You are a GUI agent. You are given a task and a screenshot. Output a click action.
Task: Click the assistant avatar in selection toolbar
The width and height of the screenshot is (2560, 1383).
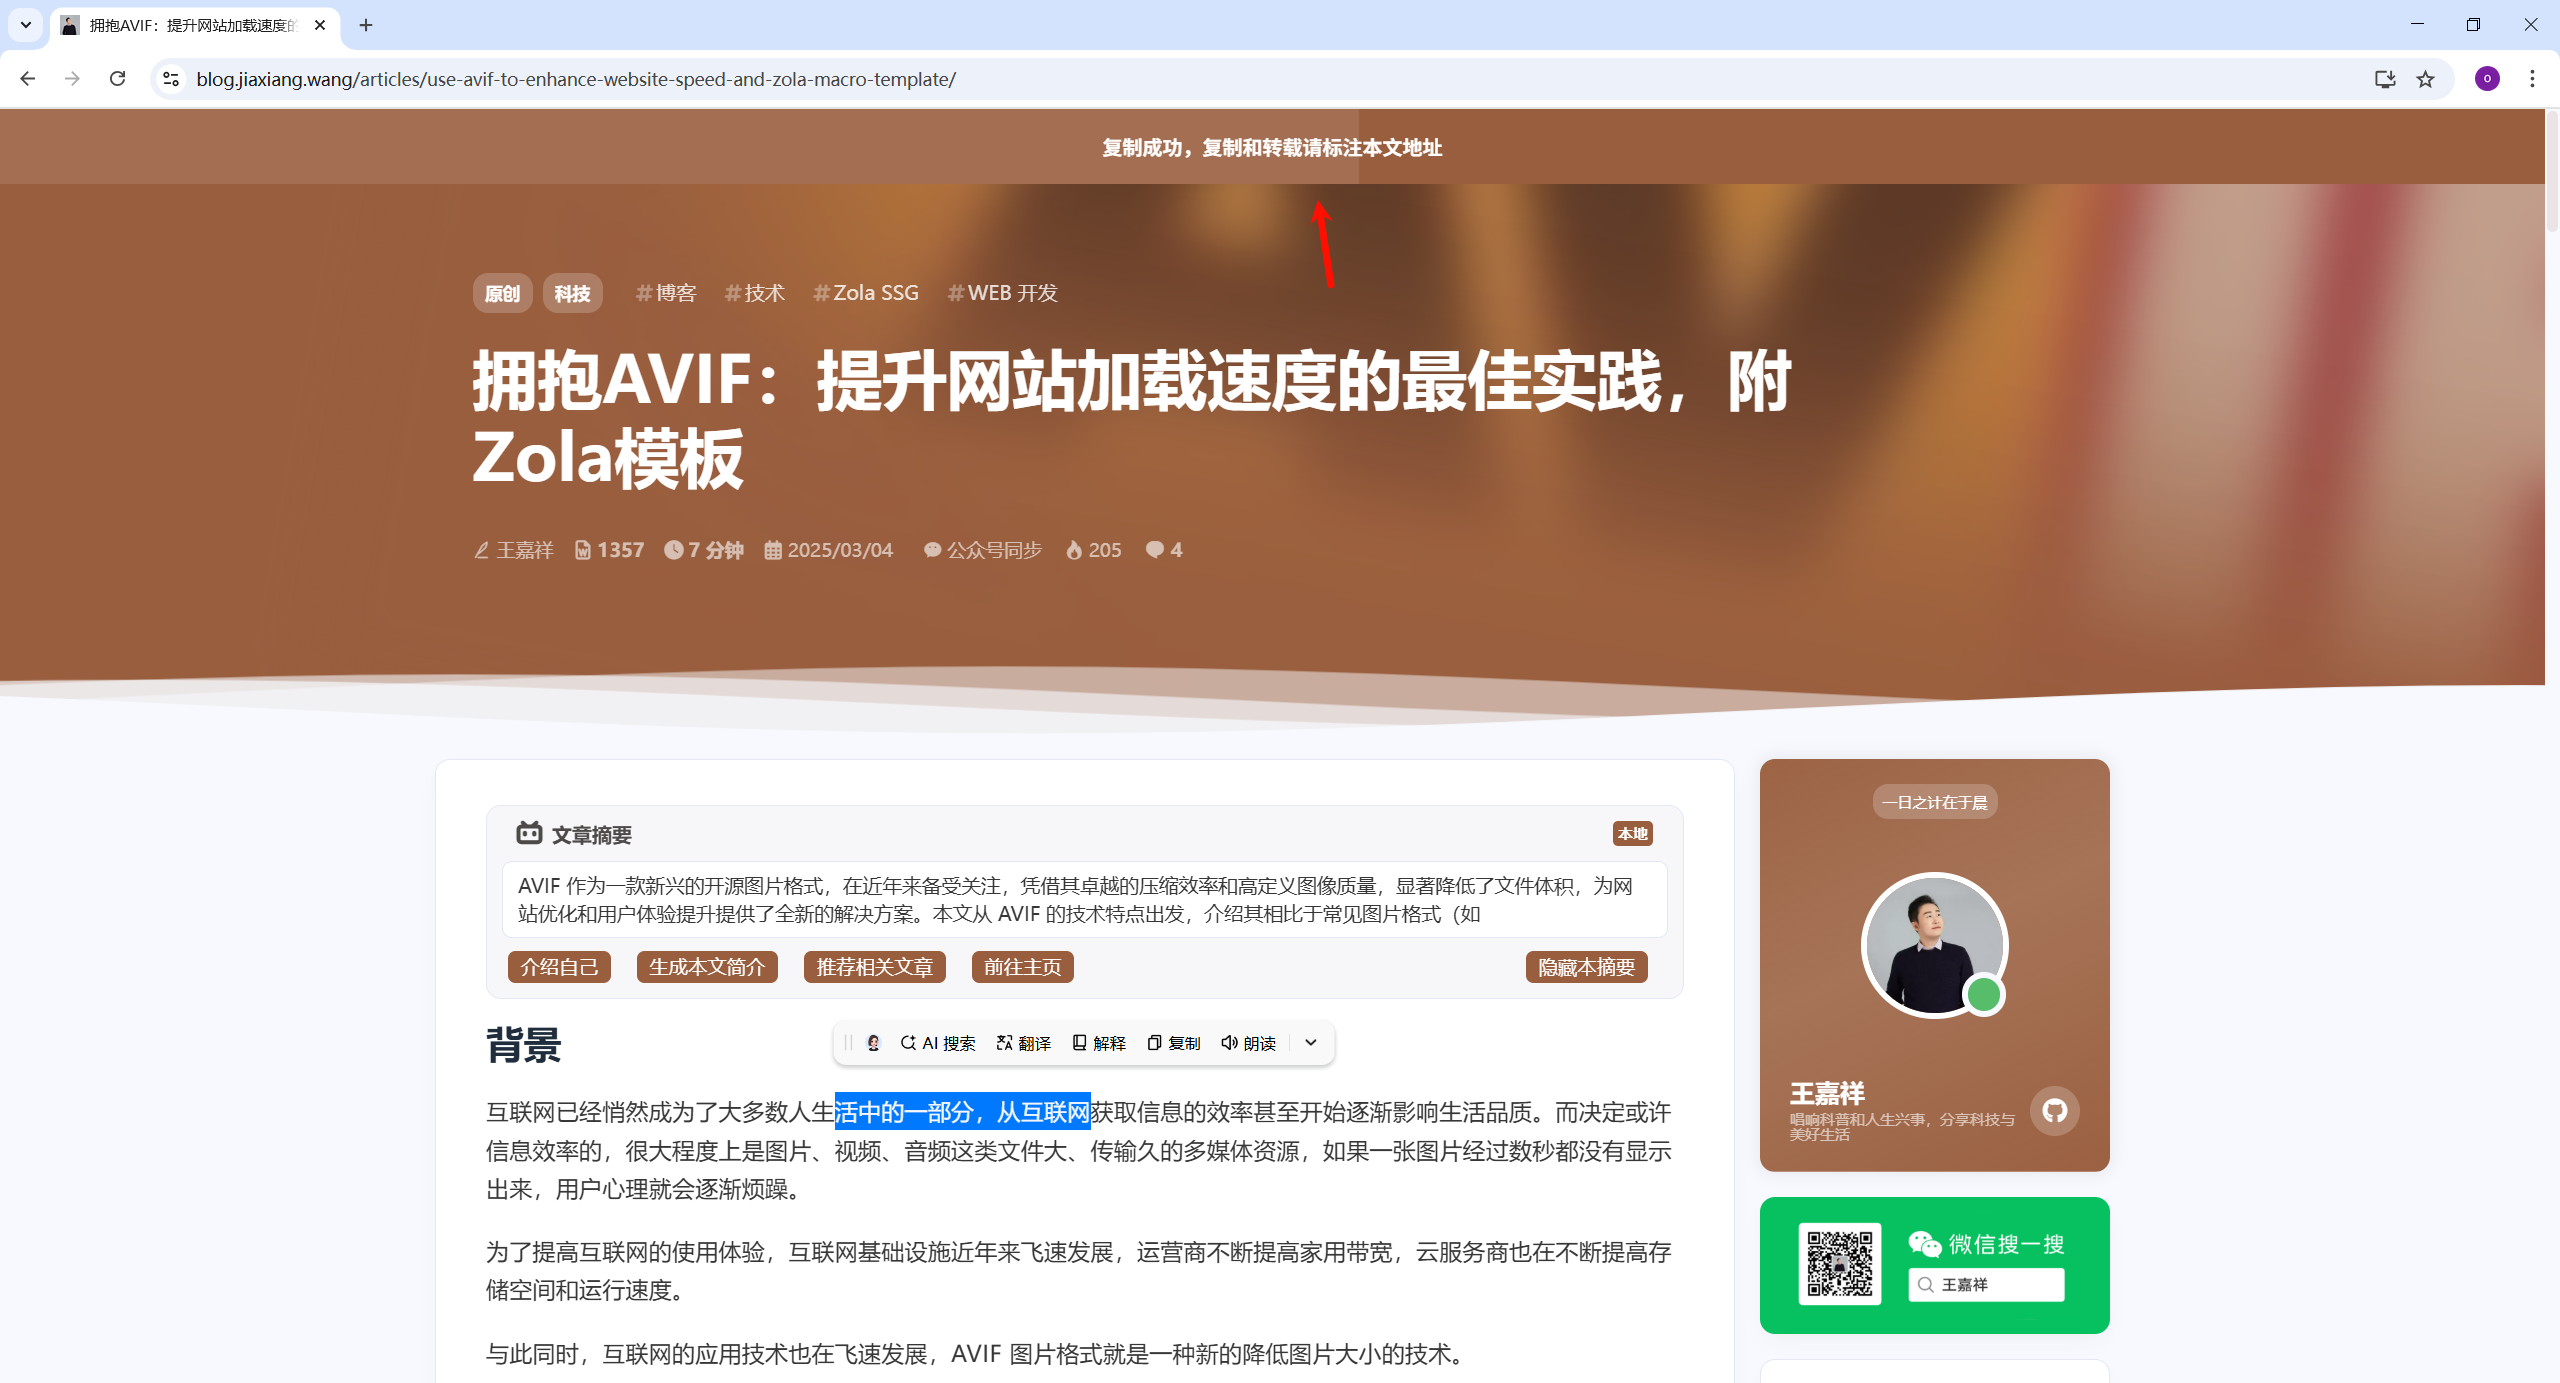(x=873, y=1043)
